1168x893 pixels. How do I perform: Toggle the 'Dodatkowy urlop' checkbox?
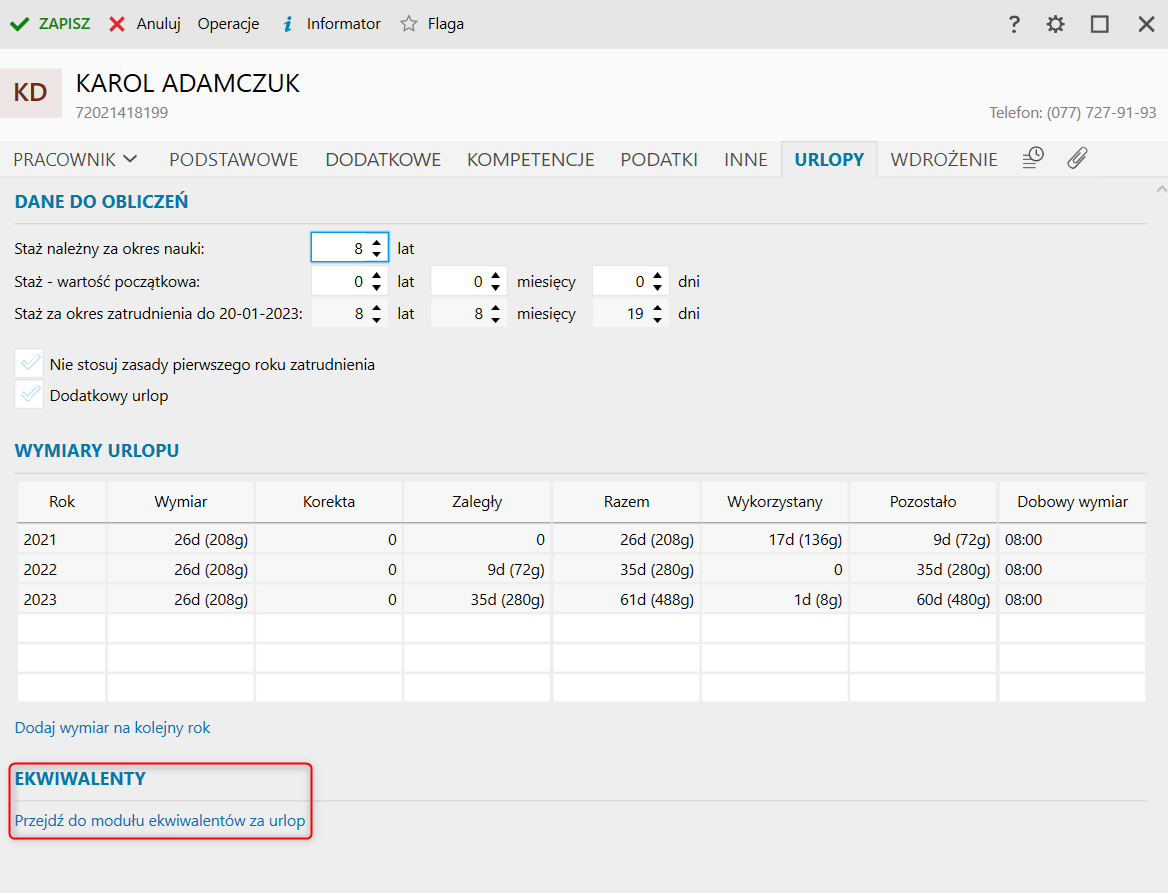[x=30, y=395]
